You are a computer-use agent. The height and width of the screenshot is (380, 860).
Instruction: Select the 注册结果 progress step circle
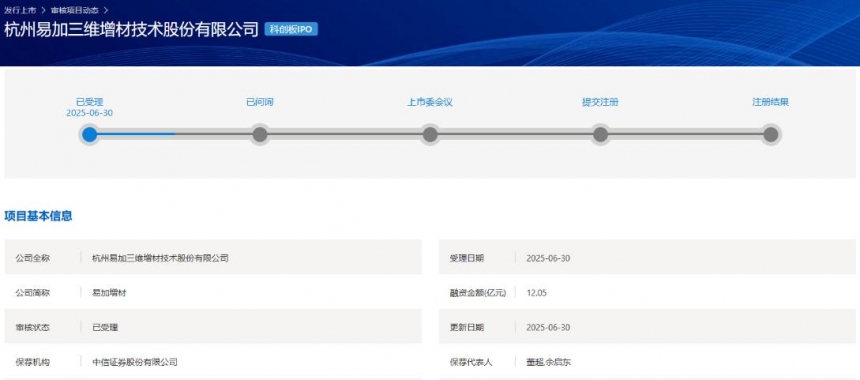(771, 134)
